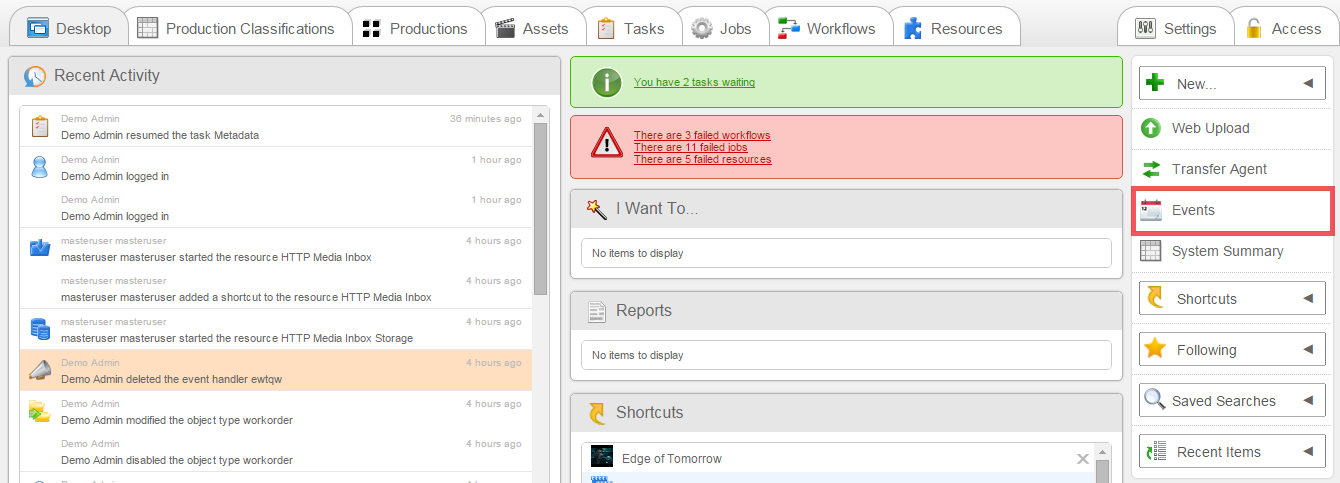The height and width of the screenshot is (483, 1340).
Task: Switch to the Productions tab
Action: (x=416, y=28)
